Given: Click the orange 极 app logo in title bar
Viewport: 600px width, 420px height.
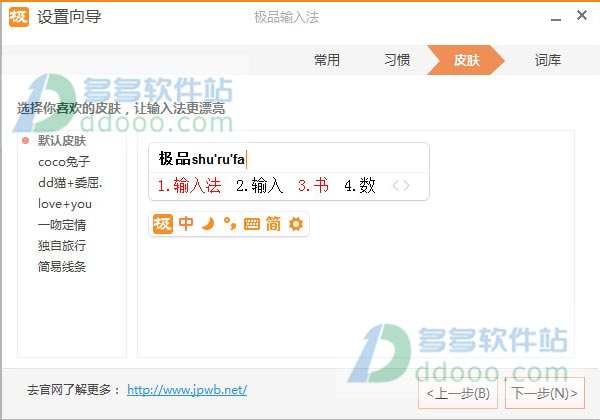Looking at the screenshot, I should 19,17.
